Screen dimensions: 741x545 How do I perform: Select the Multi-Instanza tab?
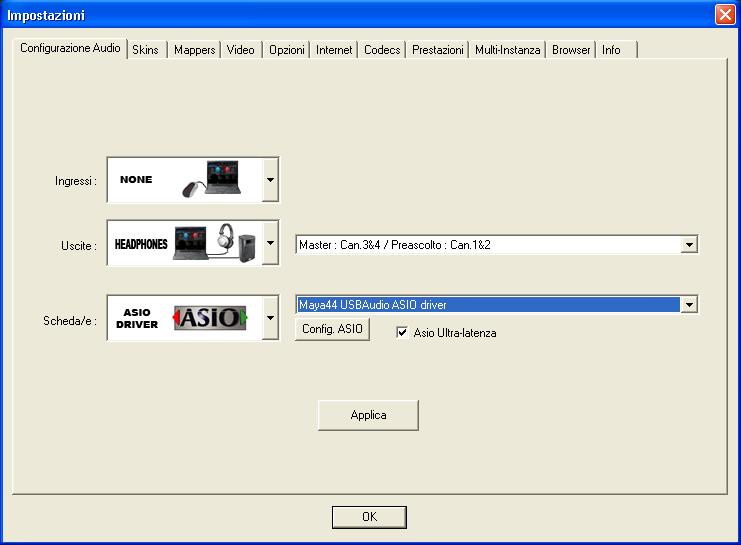508,50
